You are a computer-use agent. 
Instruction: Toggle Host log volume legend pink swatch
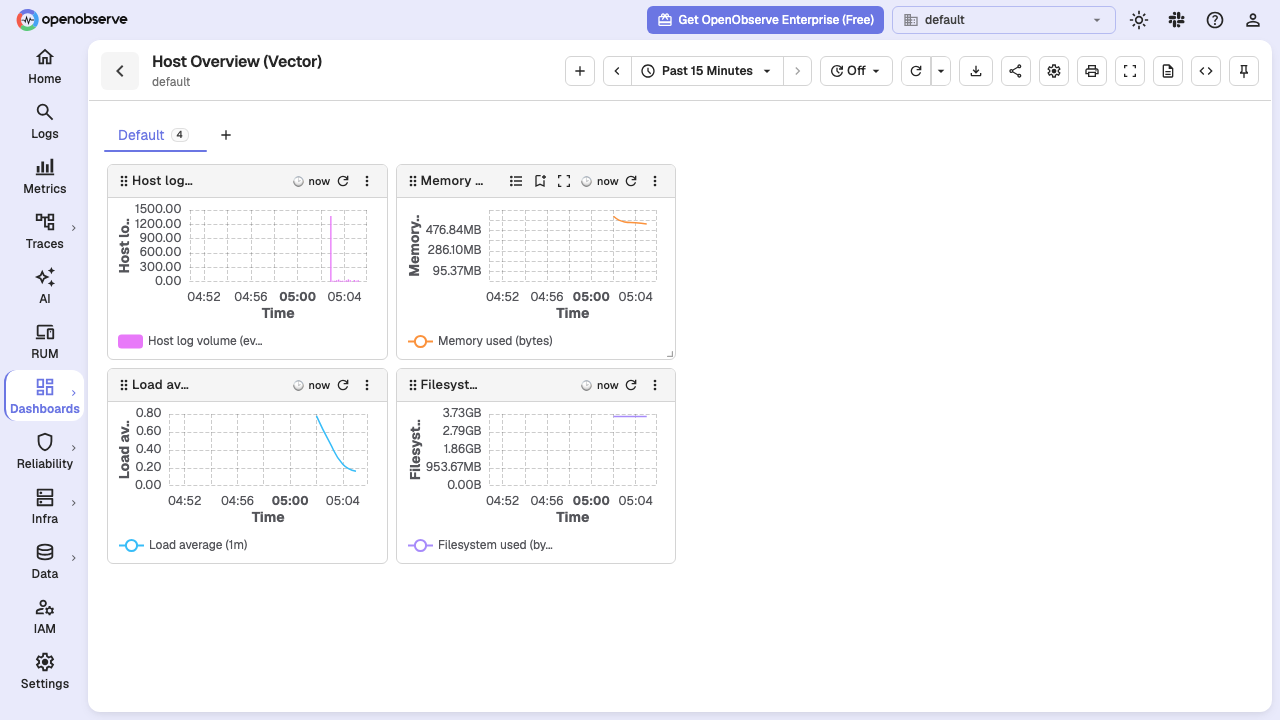[130, 341]
